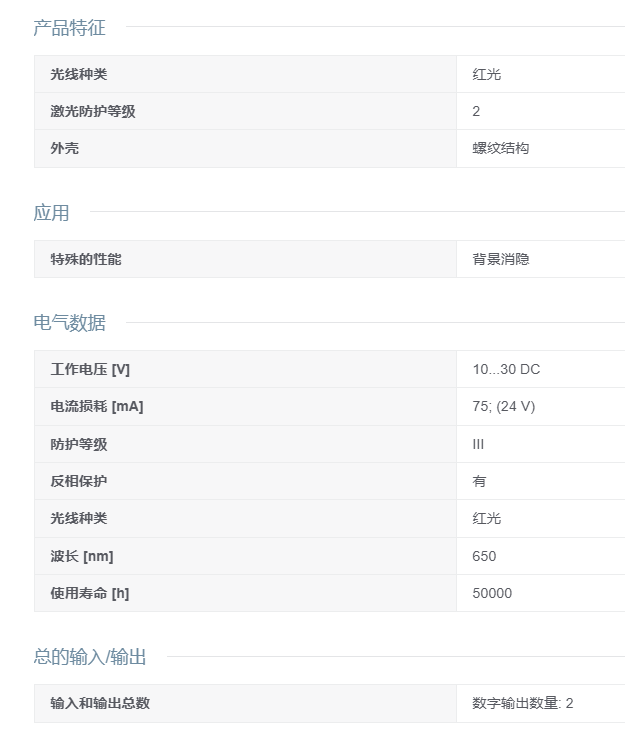The width and height of the screenshot is (625, 735).
Task: Click the 数字输出数量: 2 value
Action: point(523,703)
